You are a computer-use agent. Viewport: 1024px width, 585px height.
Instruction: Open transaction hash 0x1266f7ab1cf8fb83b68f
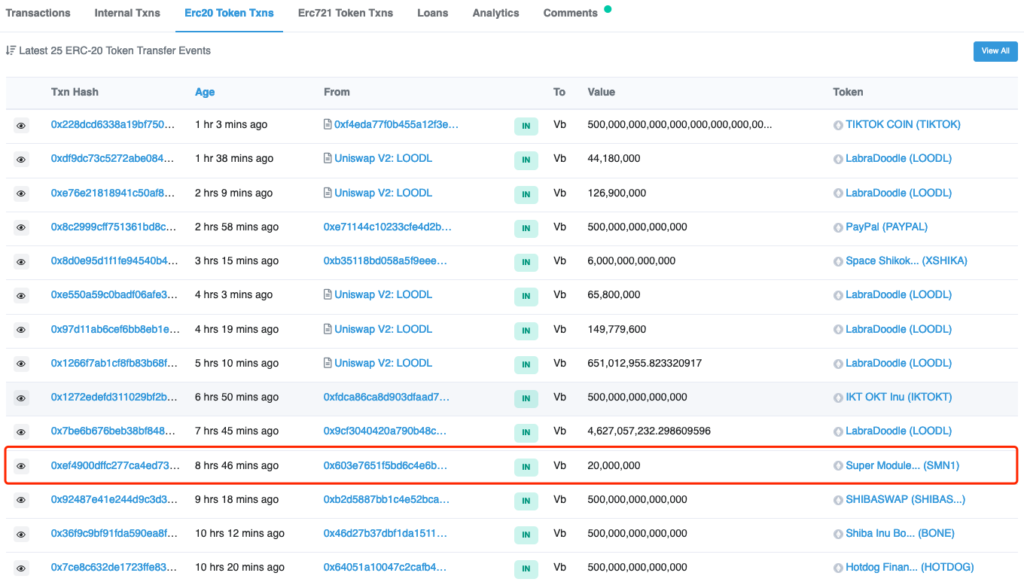pos(114,363)
